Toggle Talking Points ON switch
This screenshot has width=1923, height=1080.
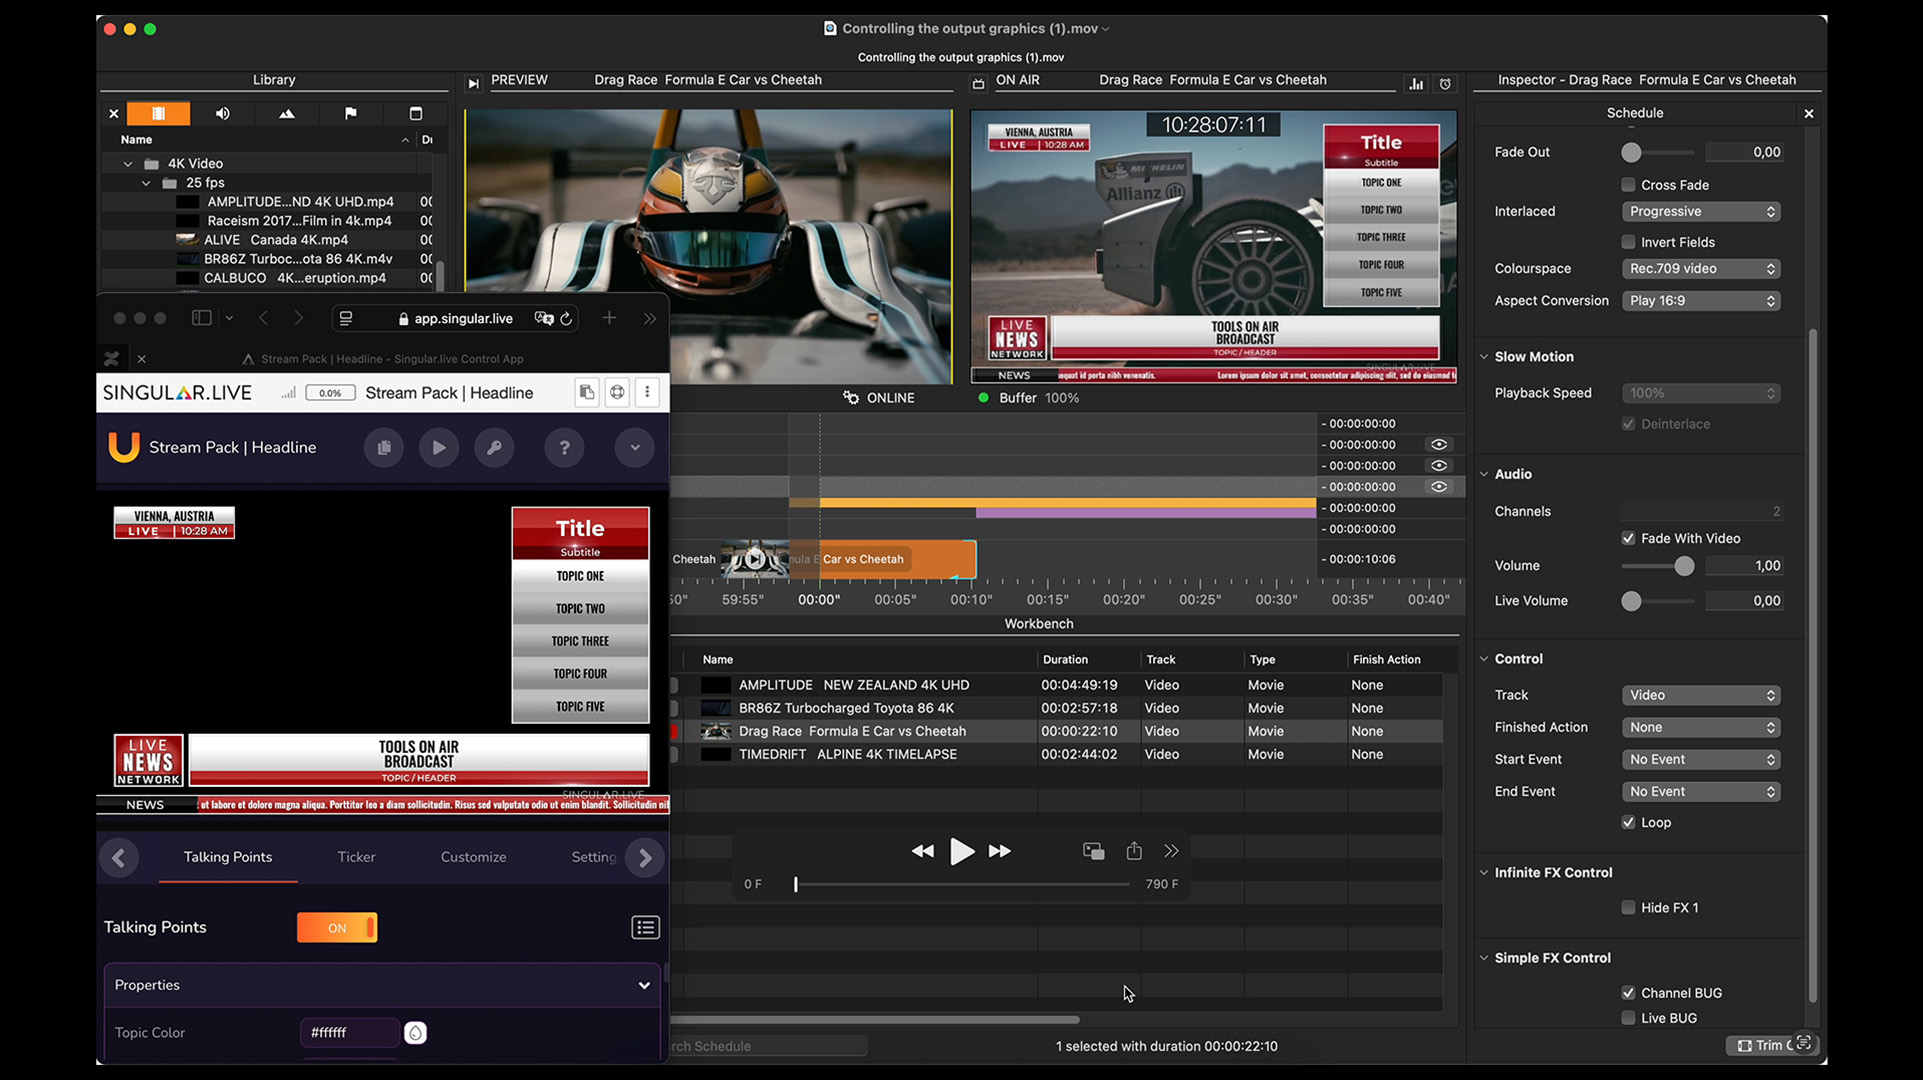point(337,928)
